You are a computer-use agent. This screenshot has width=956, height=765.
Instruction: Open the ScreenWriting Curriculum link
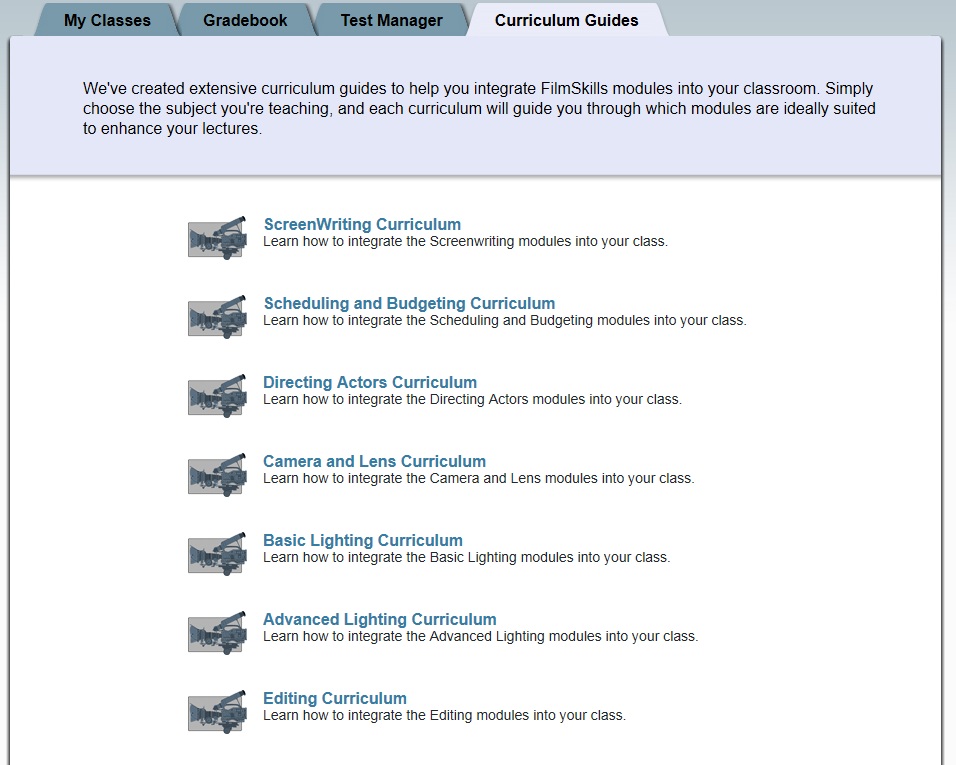tap(362, 224)
